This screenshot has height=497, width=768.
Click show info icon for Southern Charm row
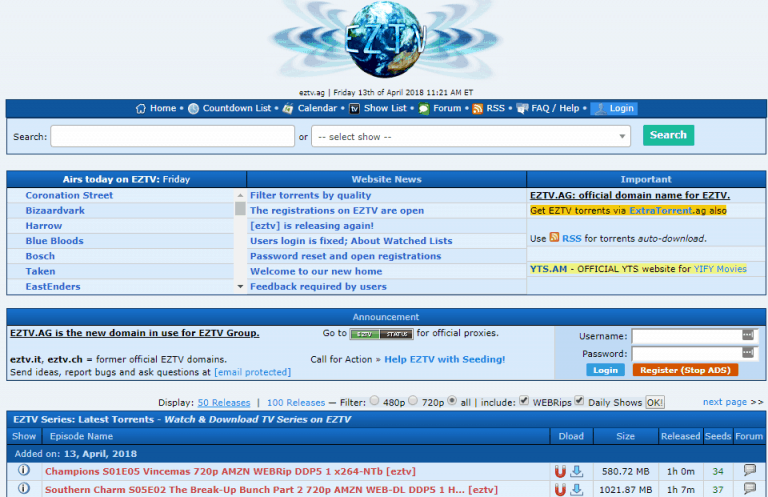coord(24,489)
